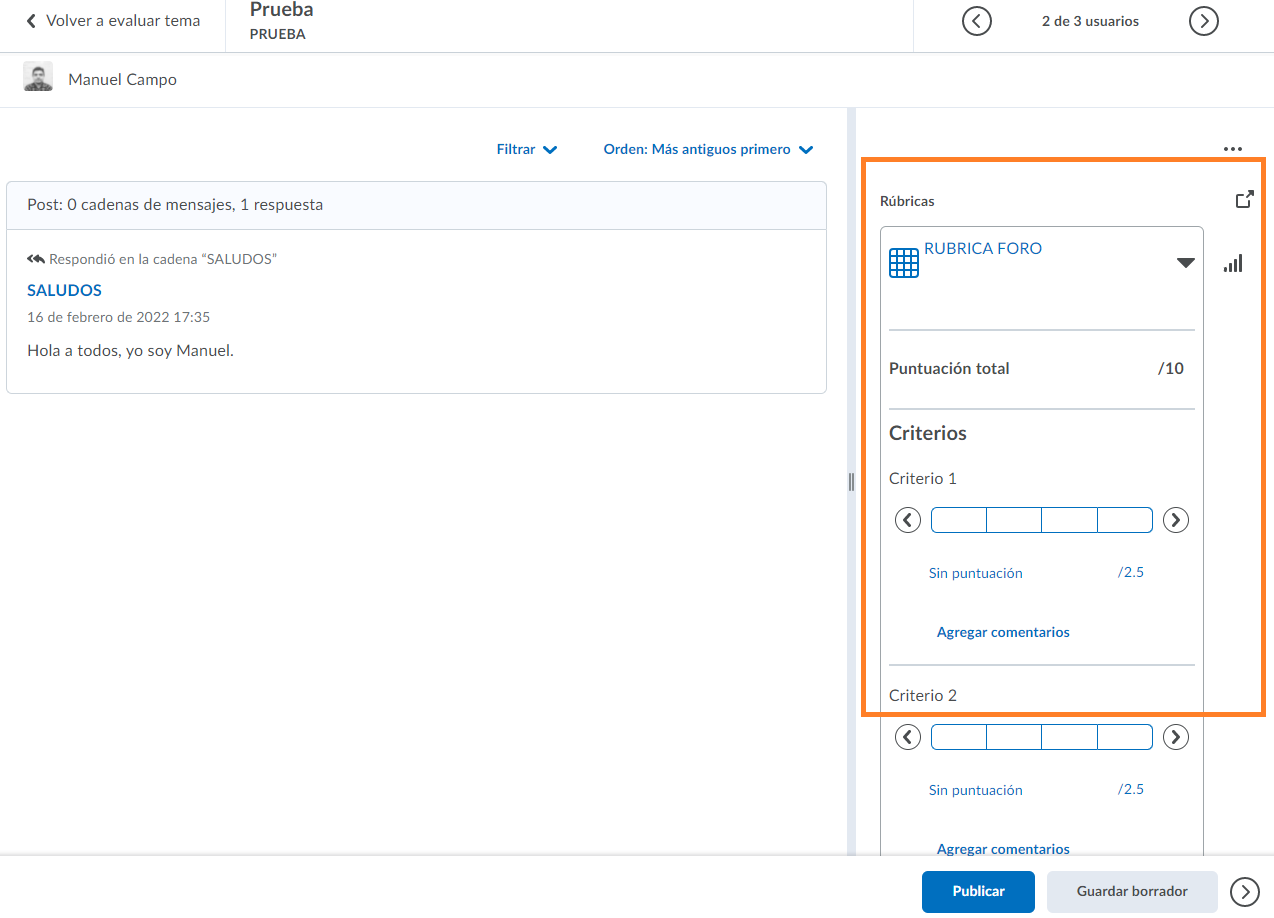Collapse the RUBRICA FORO rubric arrow
The height and width of the screenshot is (918, 1274).
pyautogui.click(x=1185, y=263)
